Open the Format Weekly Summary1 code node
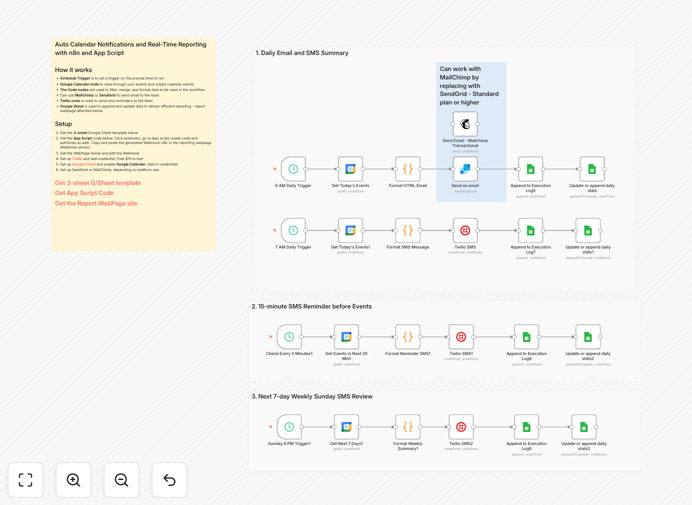 [x=408, y=427]
